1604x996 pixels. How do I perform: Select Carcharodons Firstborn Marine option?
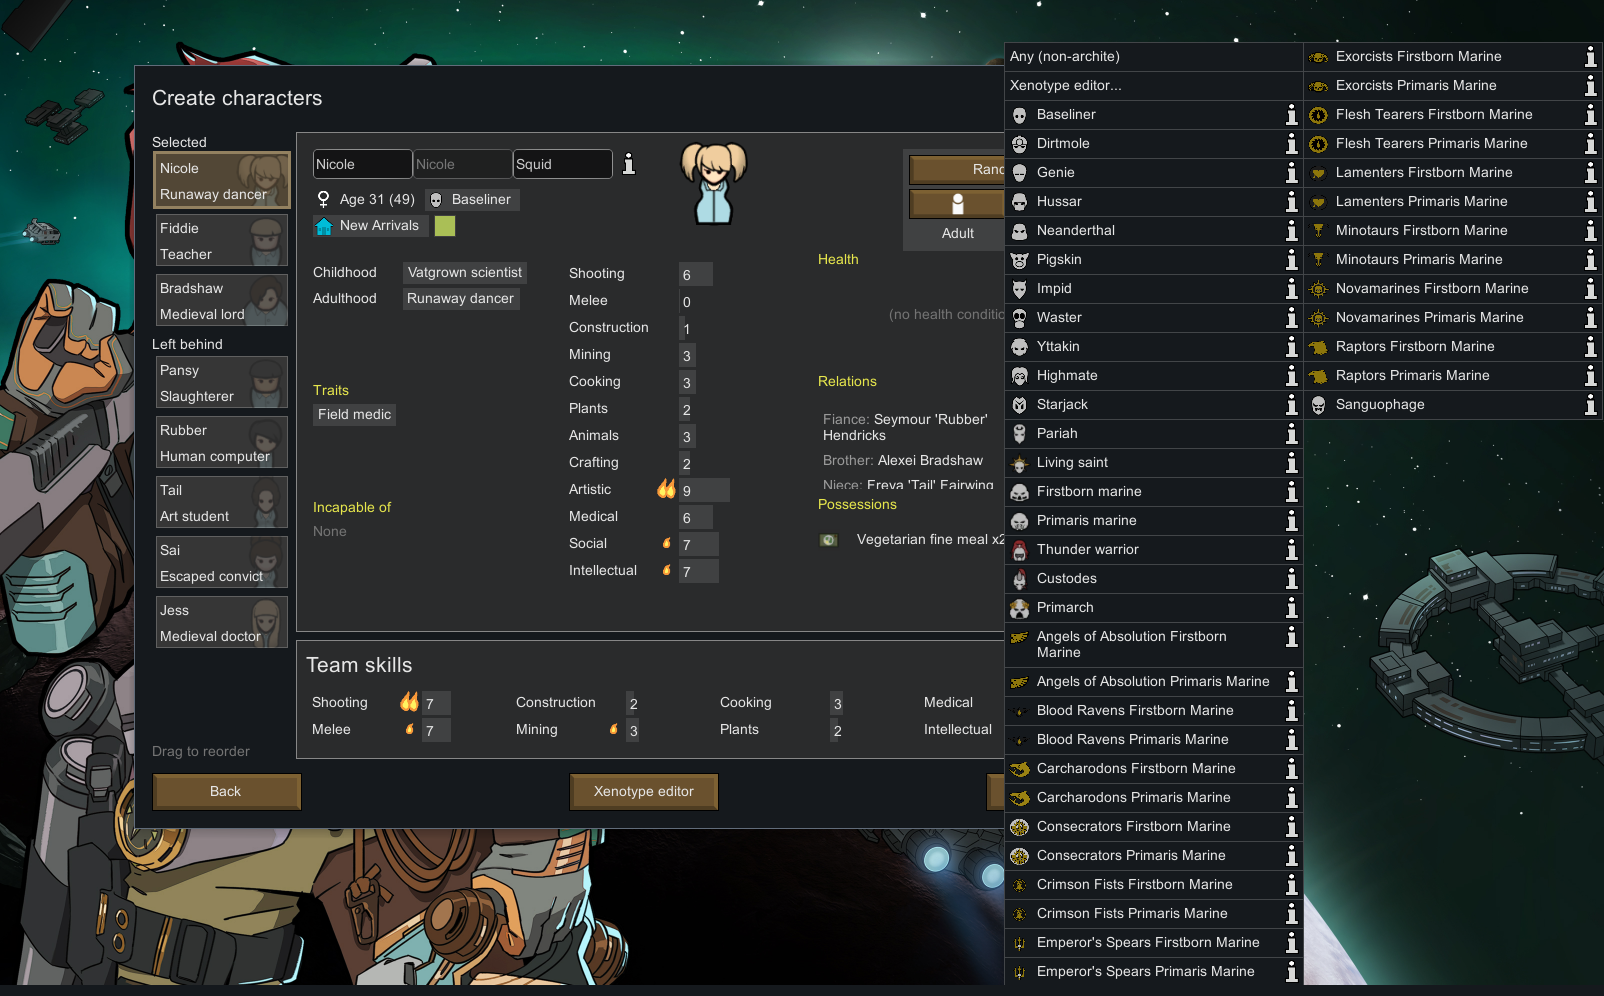[1153, 769]
